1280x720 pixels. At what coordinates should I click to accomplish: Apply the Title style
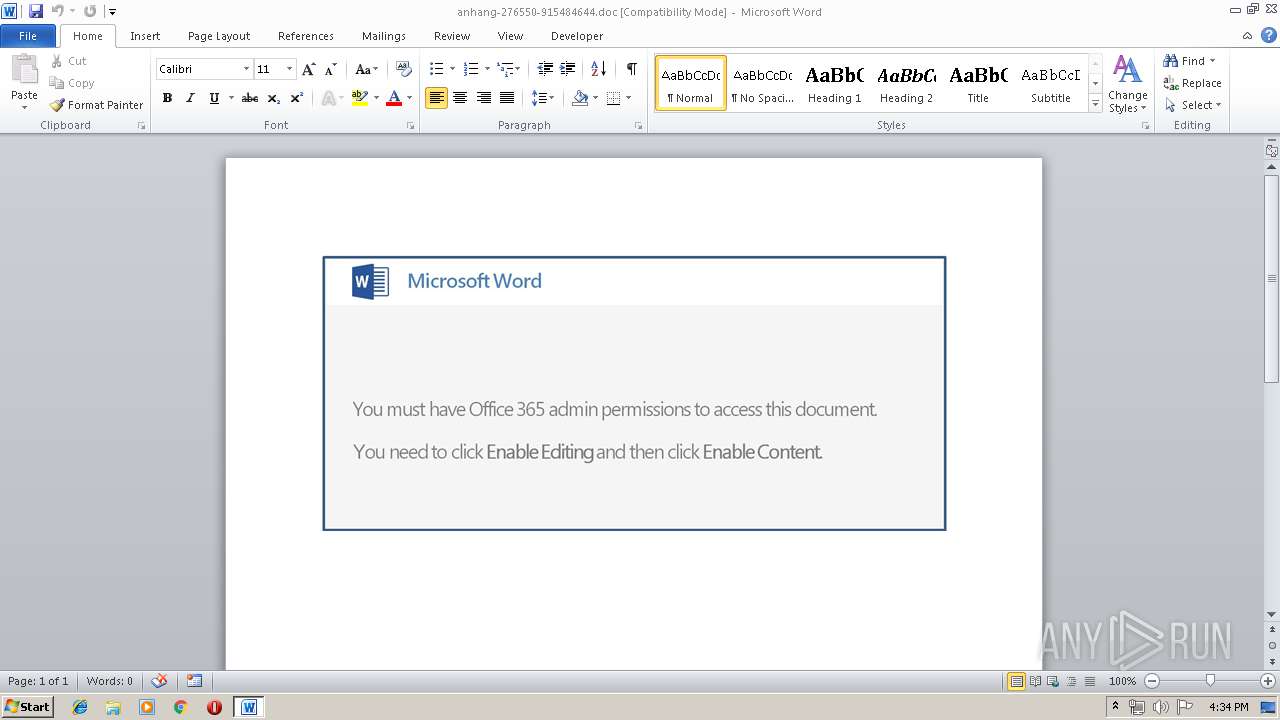978,84
